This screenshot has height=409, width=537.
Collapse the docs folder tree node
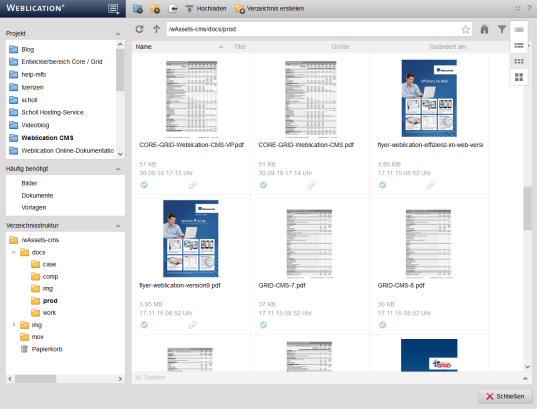tap(14, 252)
